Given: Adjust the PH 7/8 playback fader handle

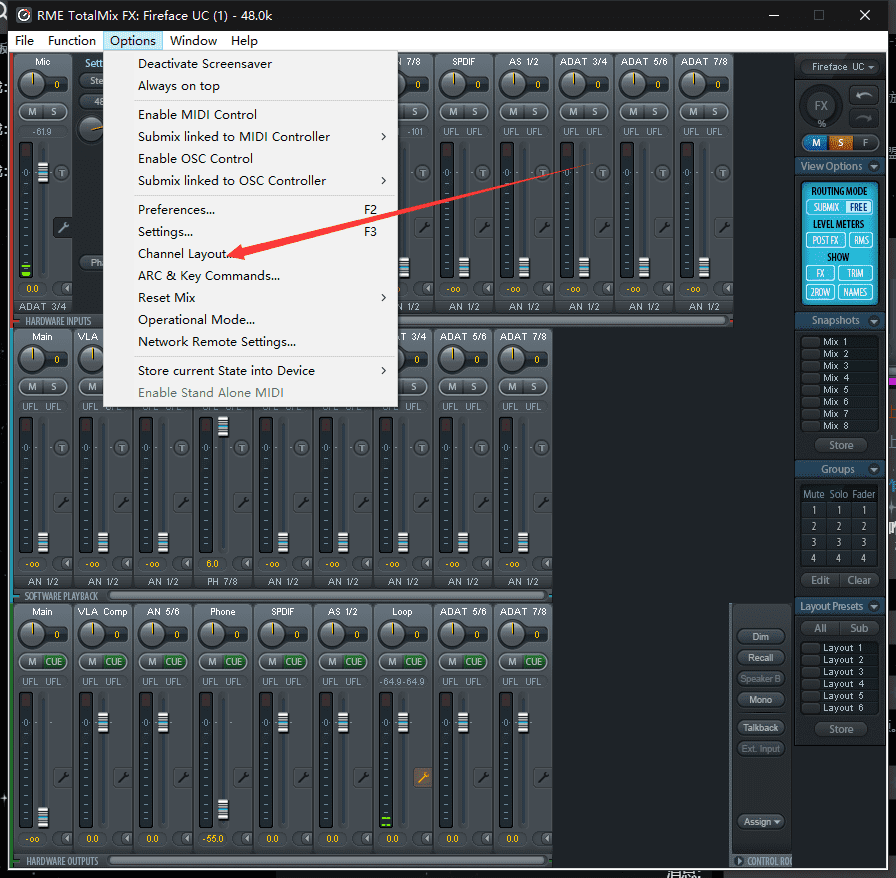Looking at the screenshot, I should point(223,426).
